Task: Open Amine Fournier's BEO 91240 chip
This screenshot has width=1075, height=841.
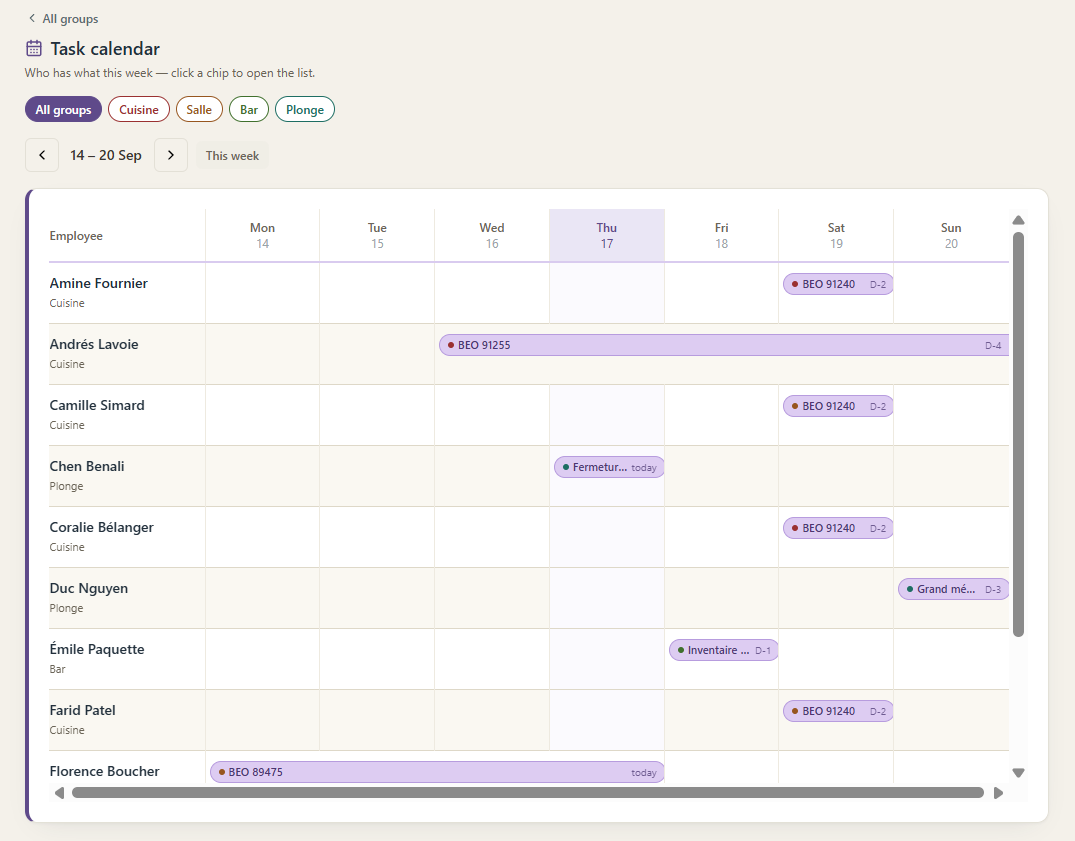Action: tap(838, 284)
